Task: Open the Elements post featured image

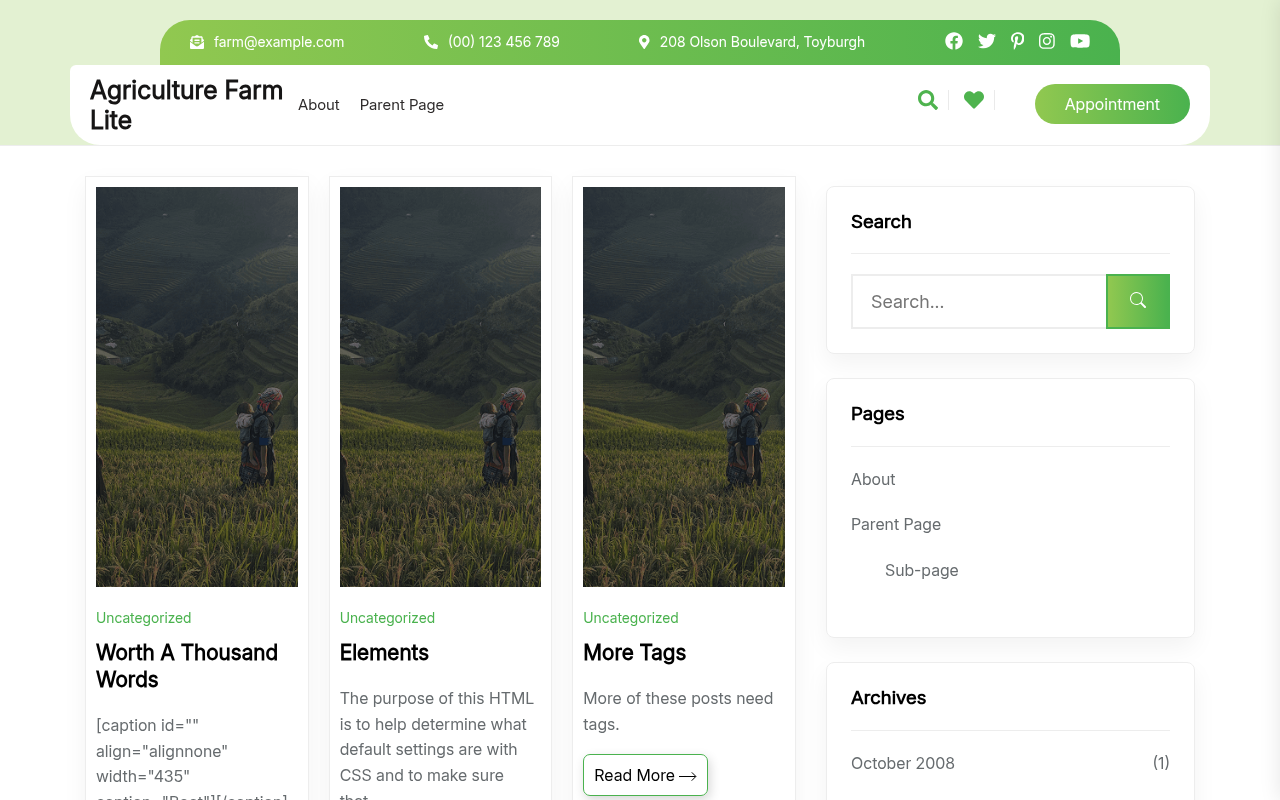Action: pos(440,387)
